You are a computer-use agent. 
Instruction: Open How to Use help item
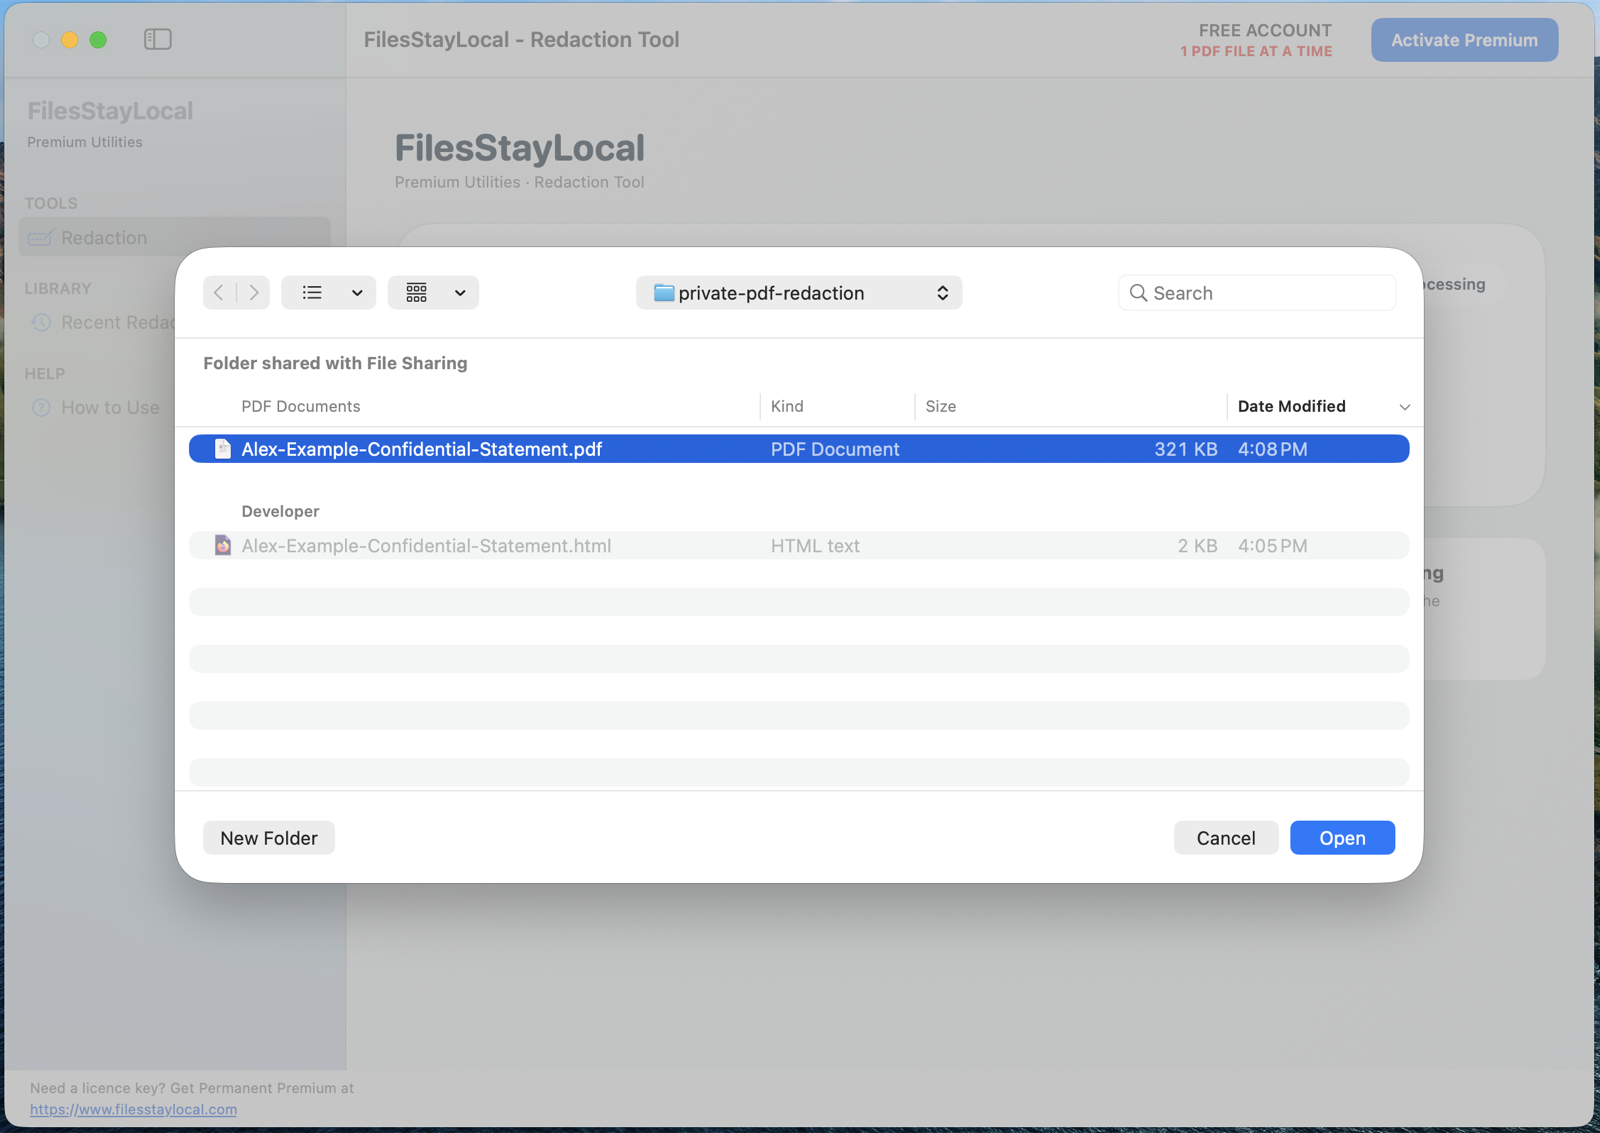click(x=110, y=407)
